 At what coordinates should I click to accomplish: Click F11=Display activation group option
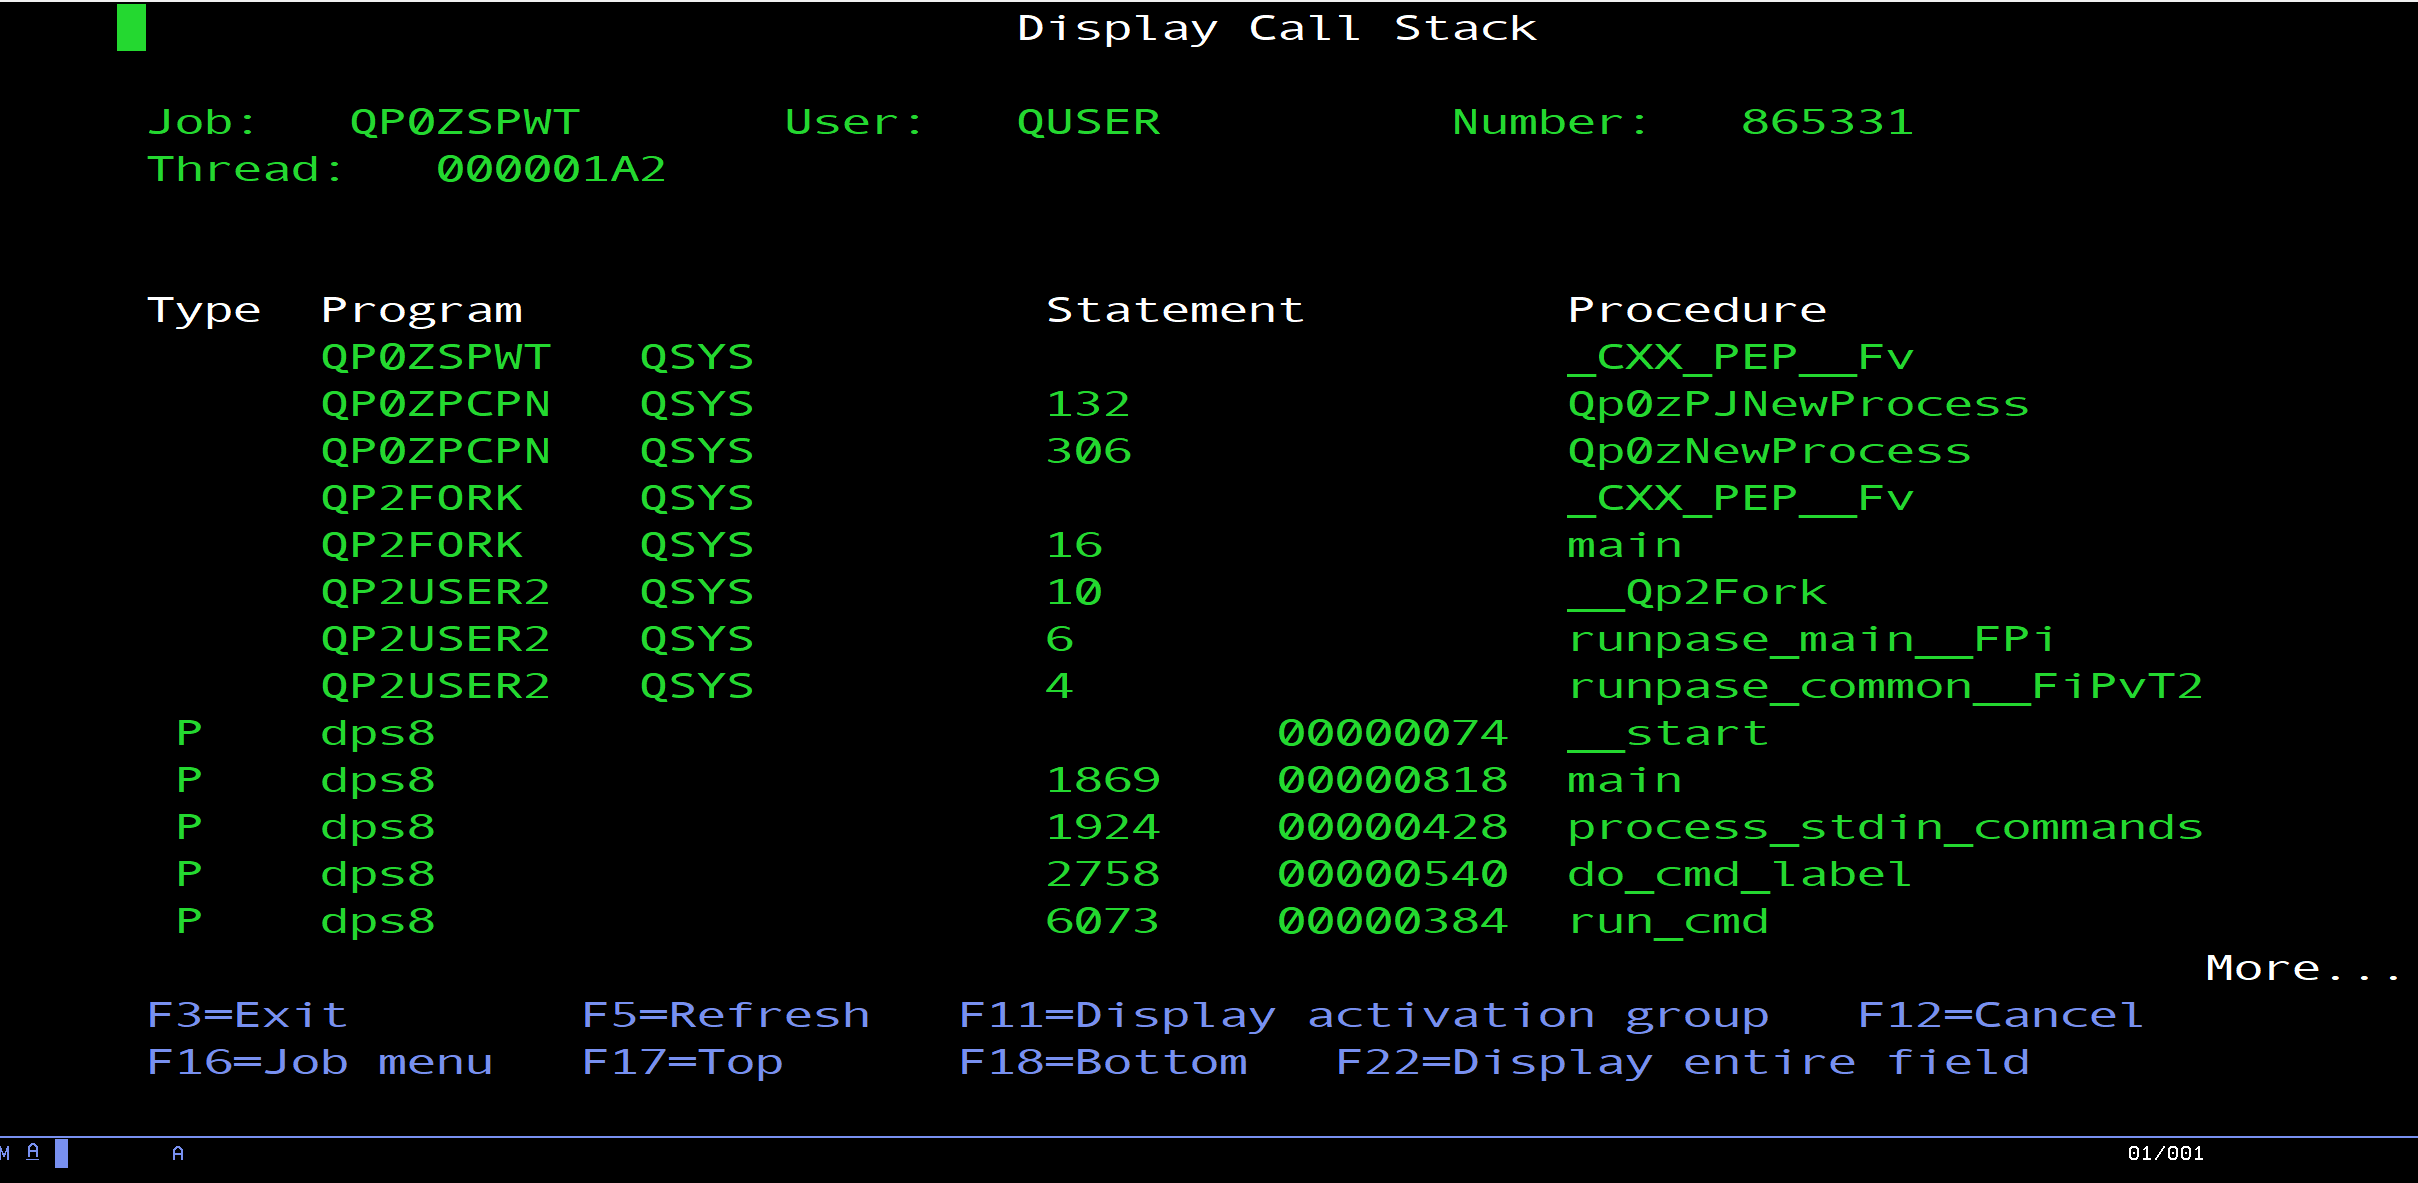[x=1363, y=1015]
